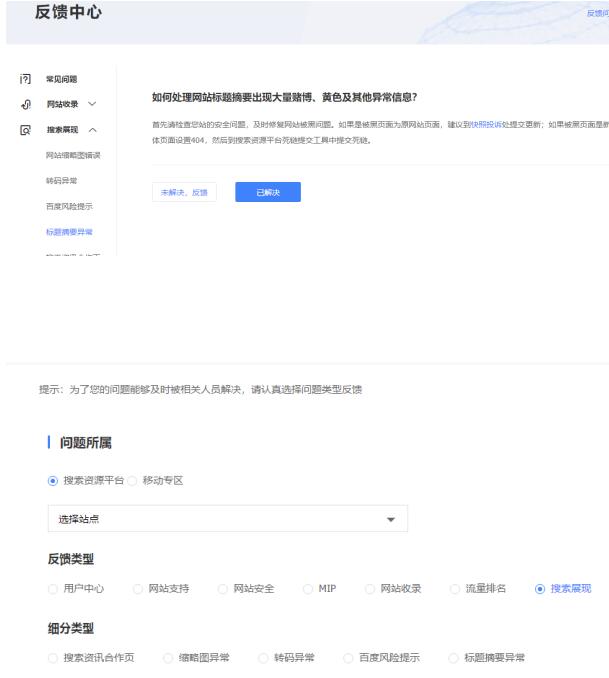Select the 搜索资源平台 radio option

[55, 480]
